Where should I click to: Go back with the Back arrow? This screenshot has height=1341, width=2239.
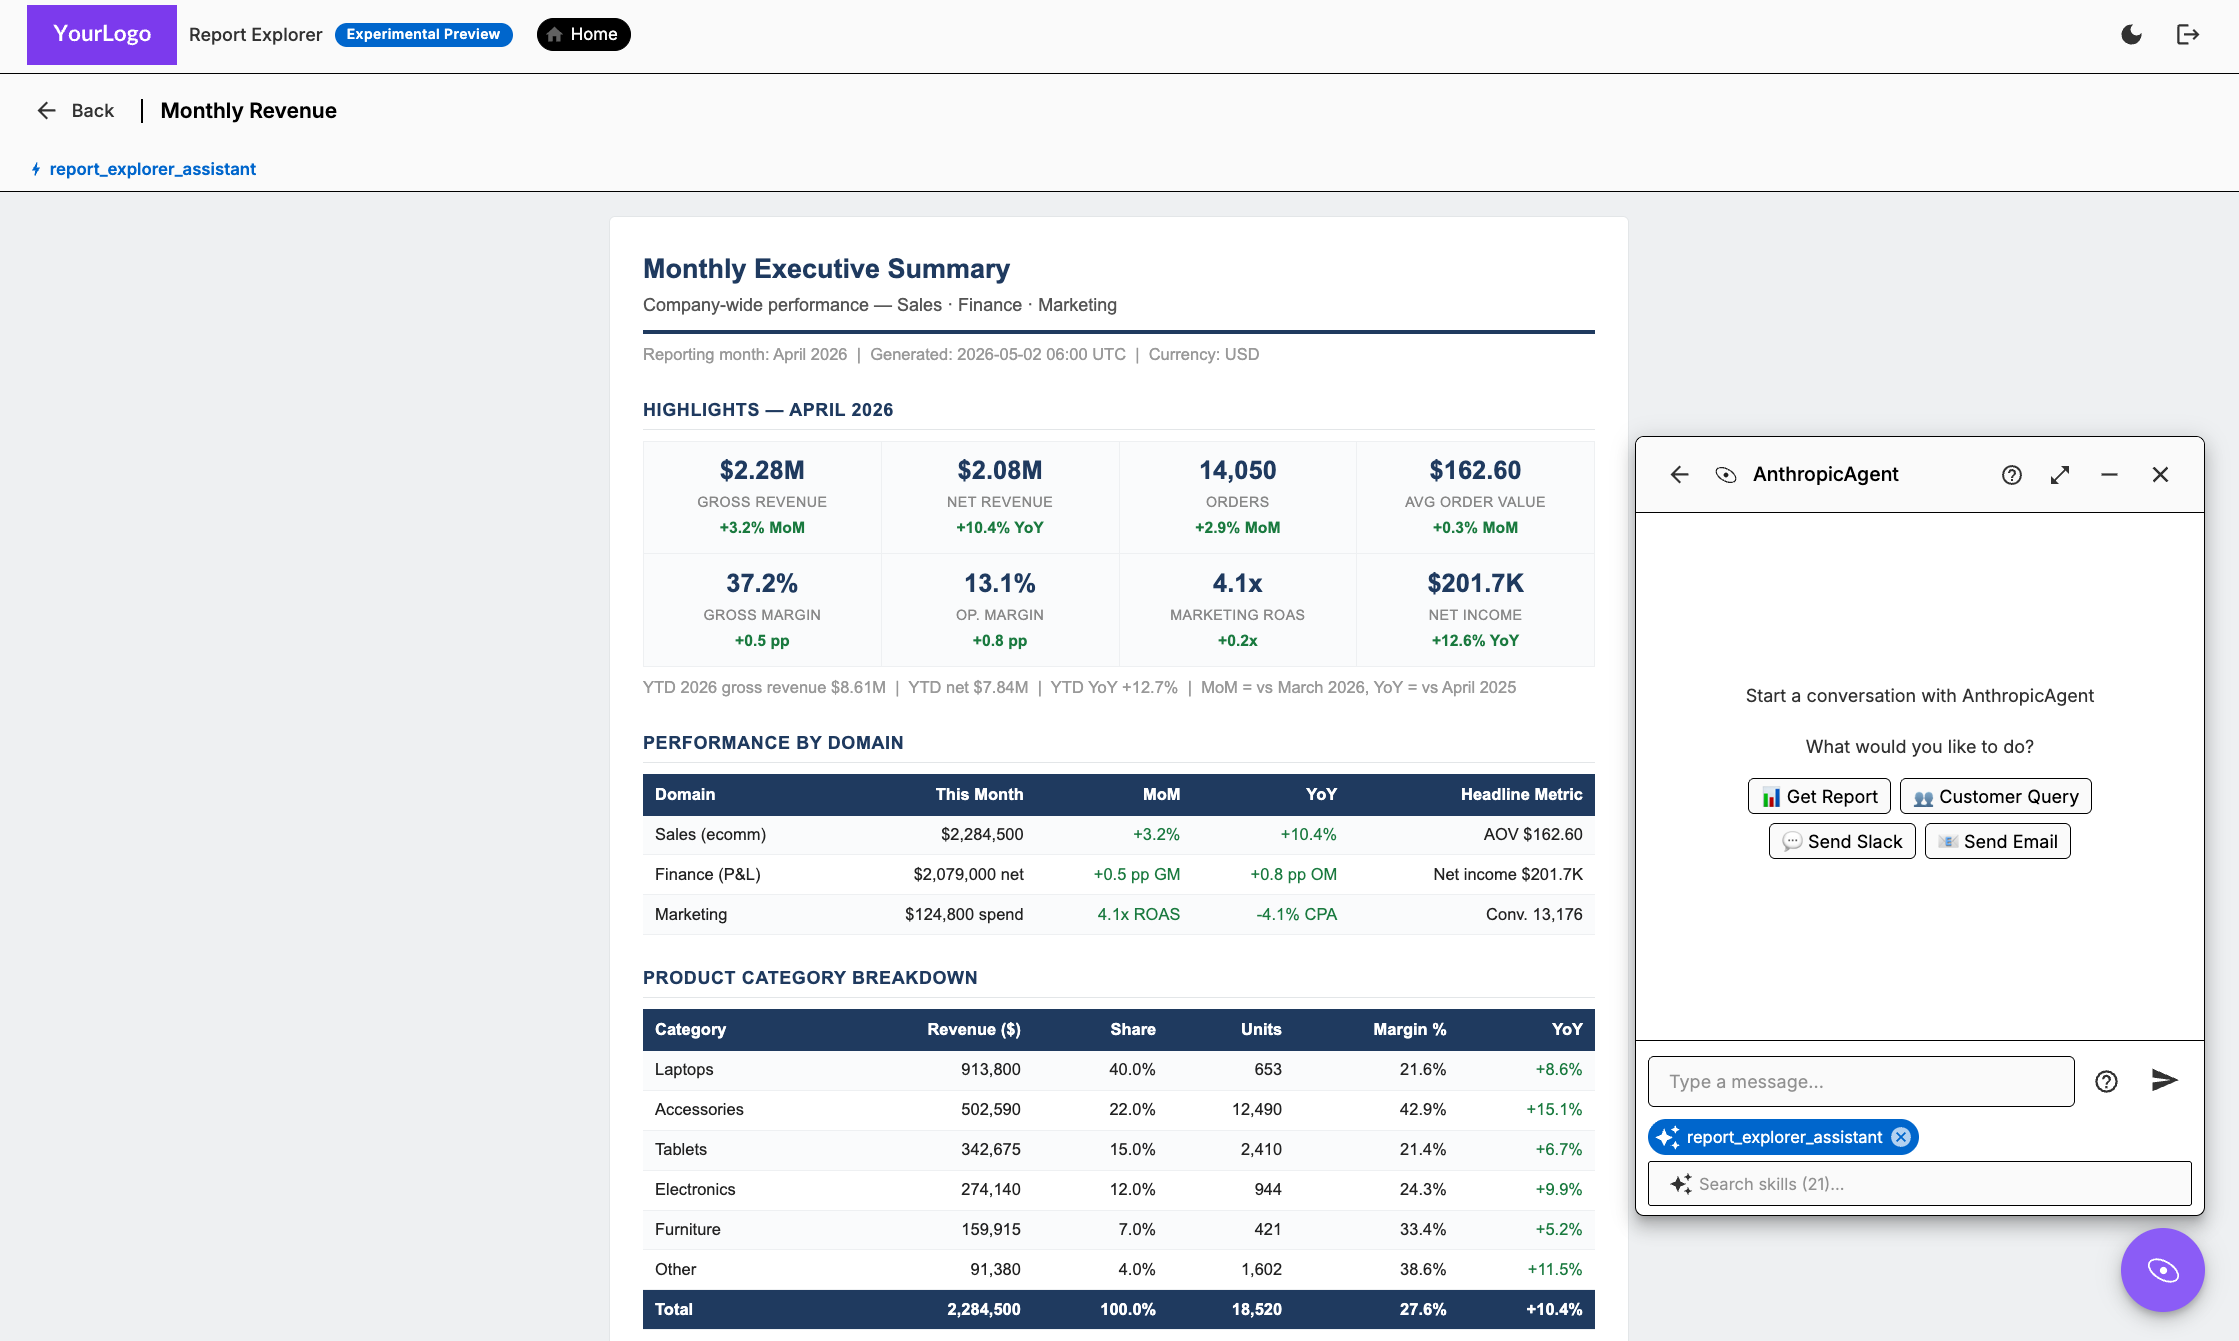click(76, 111)
